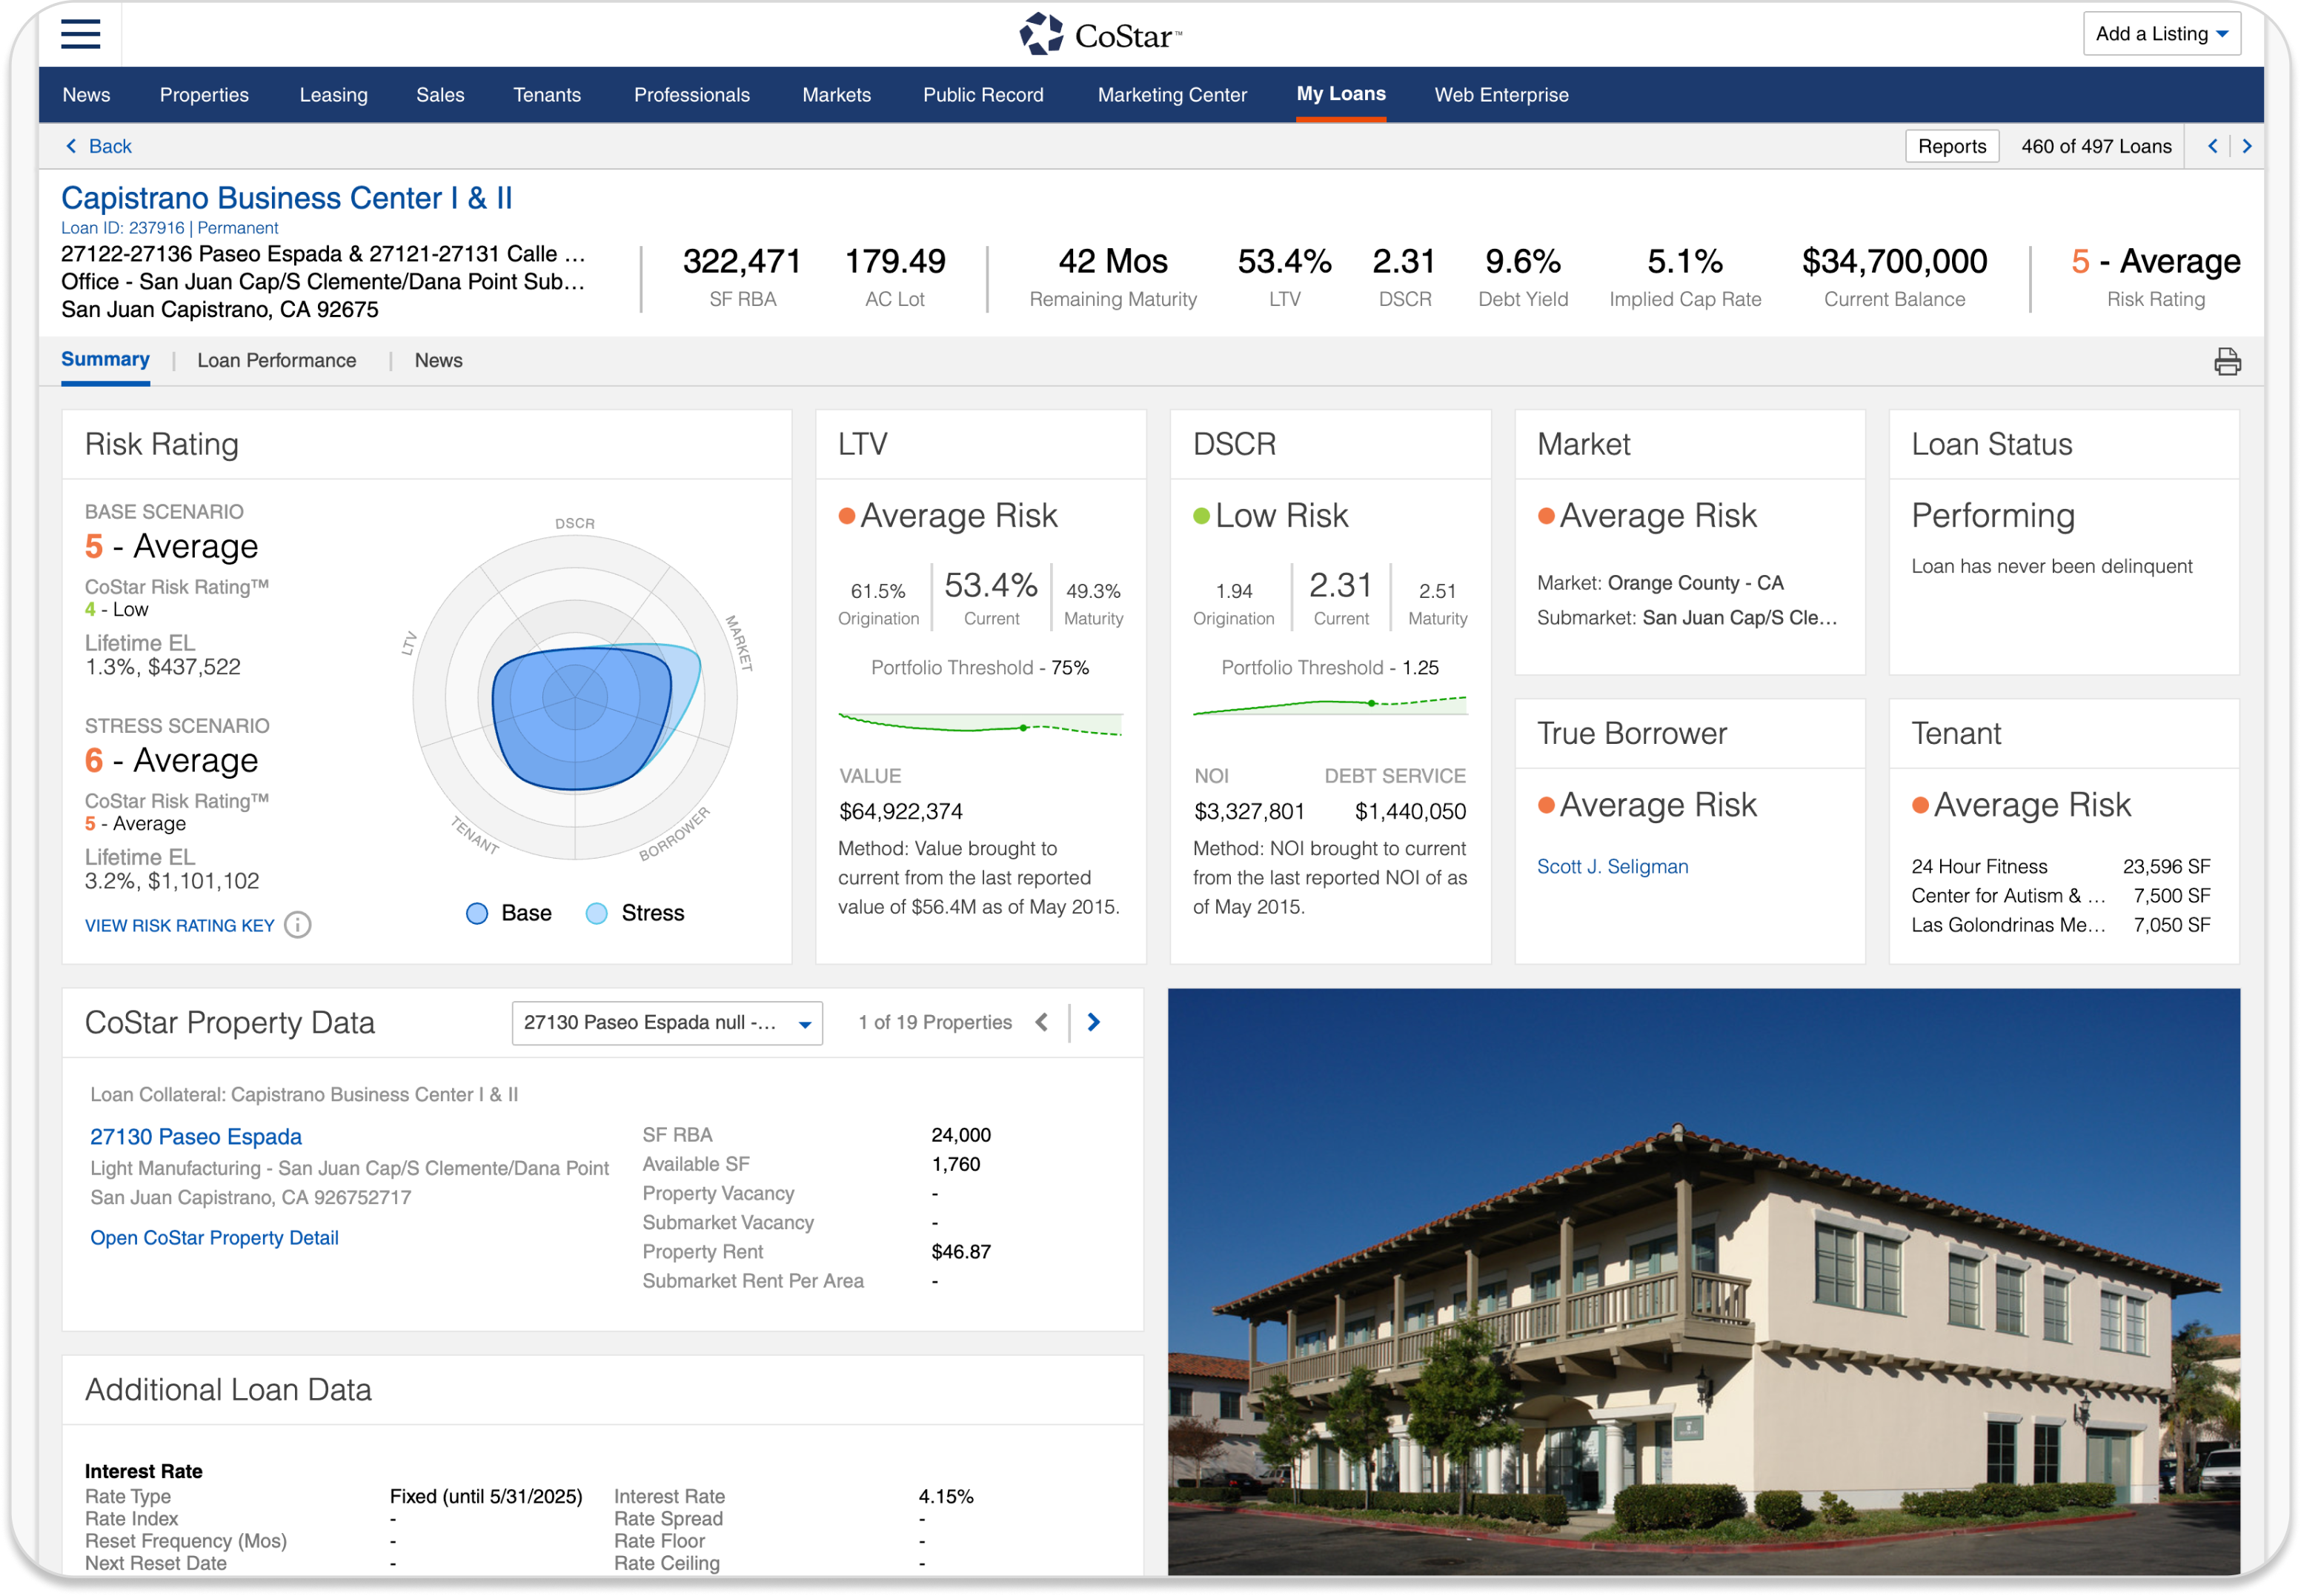This screenshot has width=2301, height=1596.
Task: Click the LTV trend line current marker
Action: coord(1023,728)
